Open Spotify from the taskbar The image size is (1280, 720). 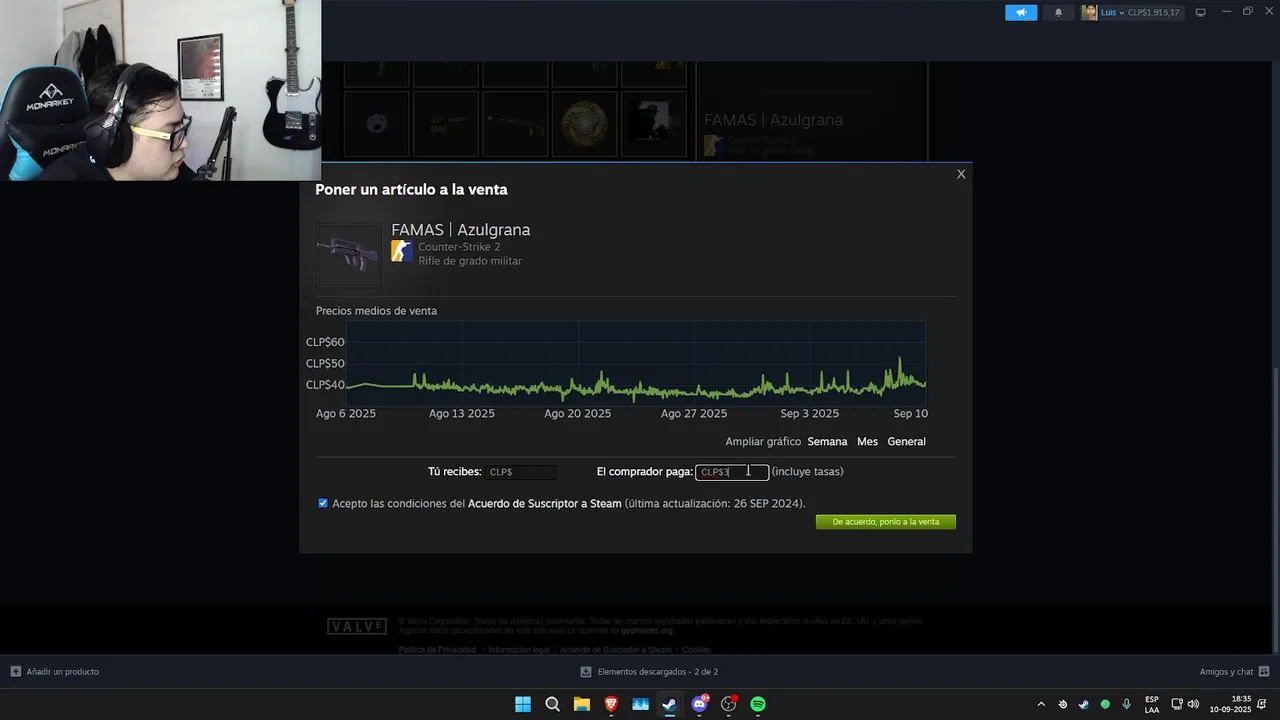click(758, 704)
